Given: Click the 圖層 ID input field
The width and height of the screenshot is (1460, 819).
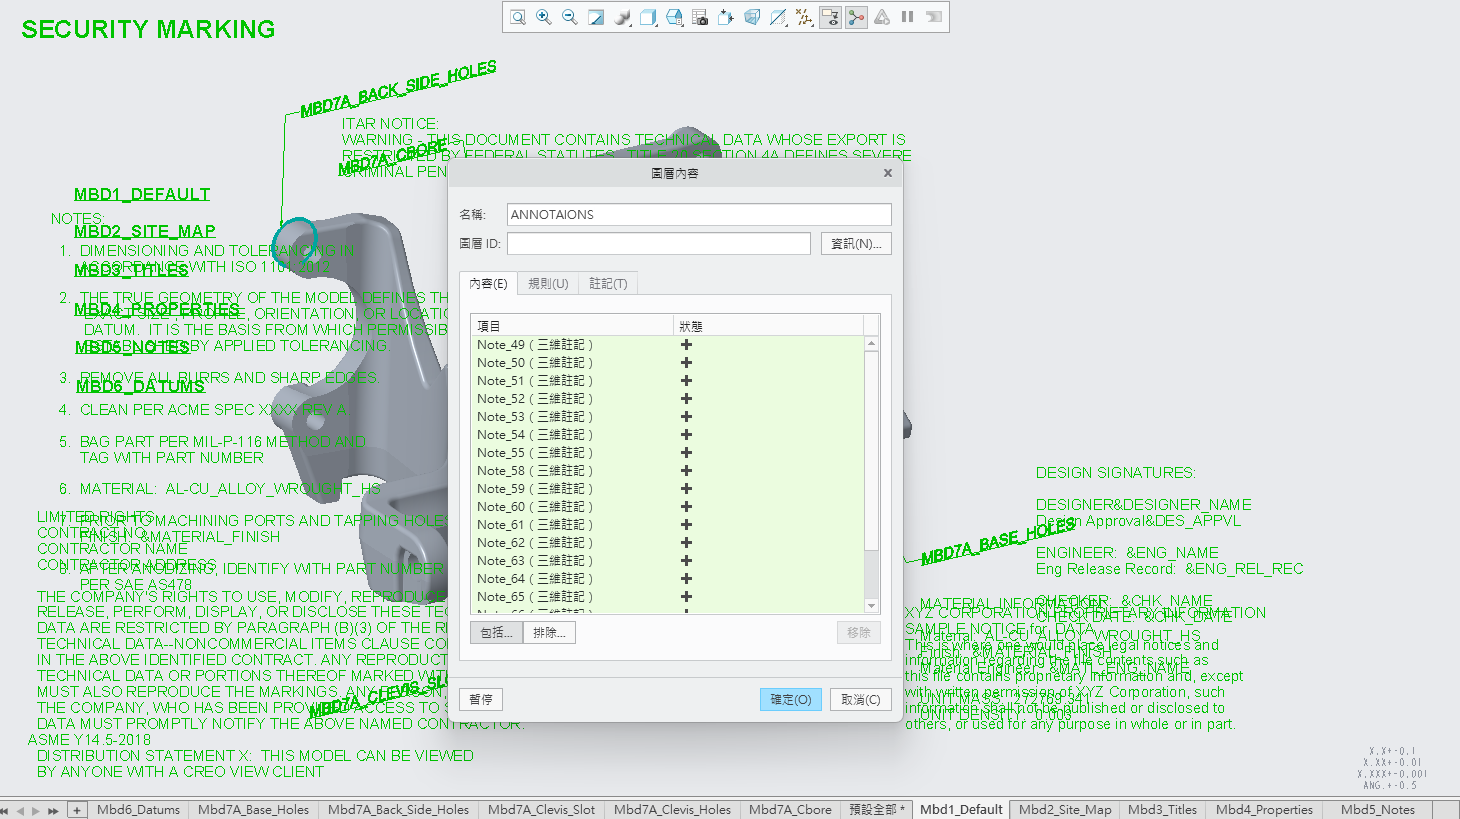Looking at the screenshot, I should tap(658, 244).
